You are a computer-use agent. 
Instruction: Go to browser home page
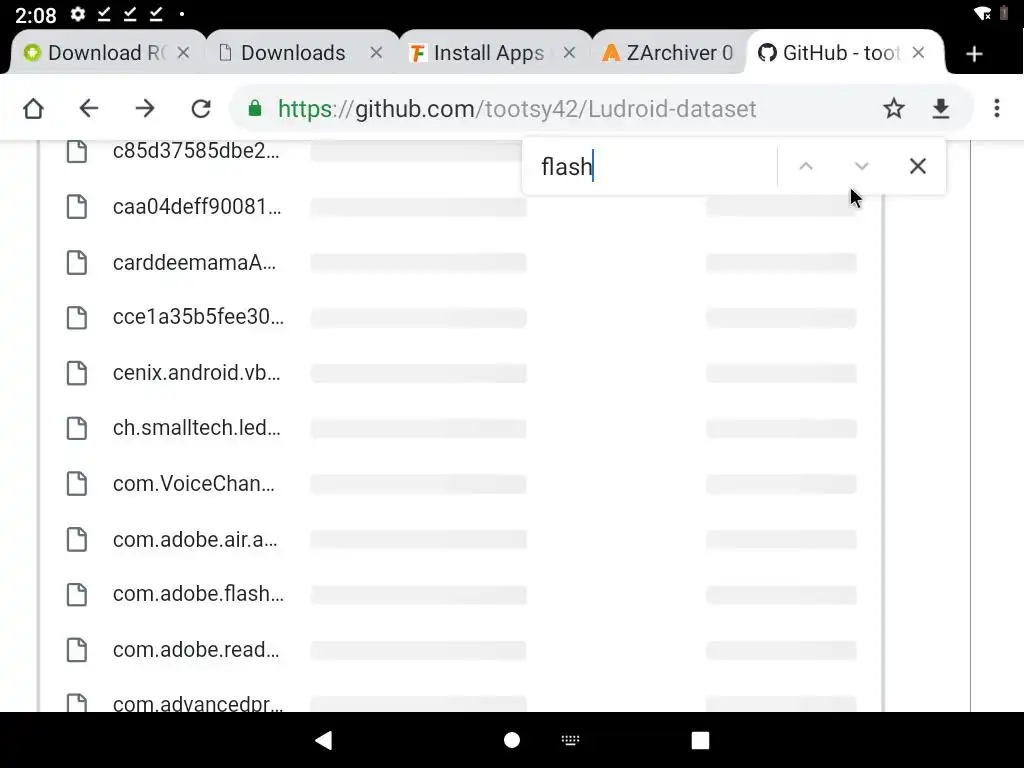point(33,108)
